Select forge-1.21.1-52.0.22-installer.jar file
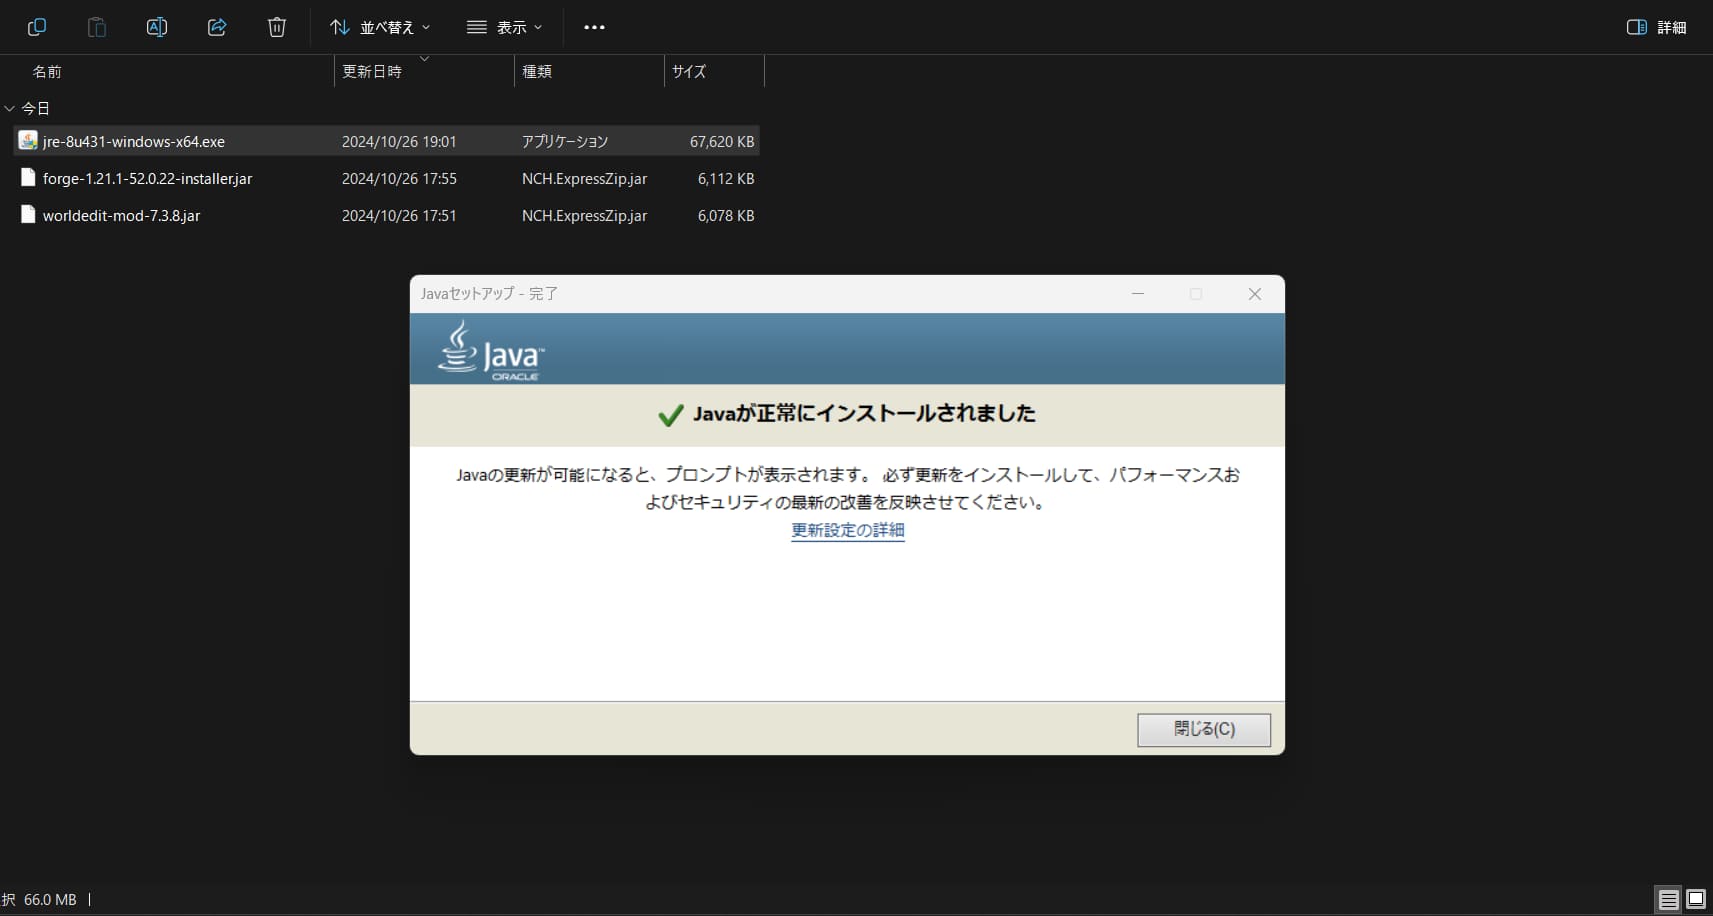Viewport: 1713px width, 916px height. (147, 179)
